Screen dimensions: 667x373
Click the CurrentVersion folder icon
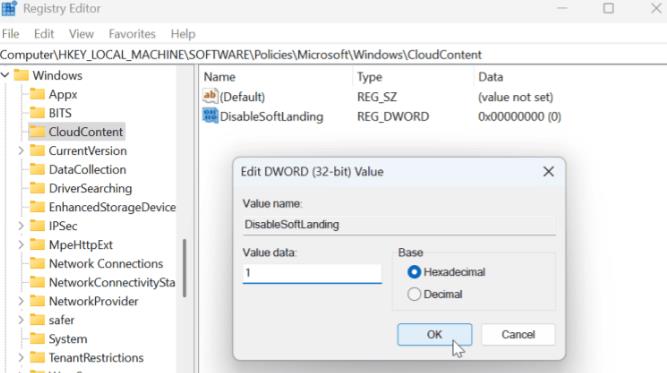[37, 151]
